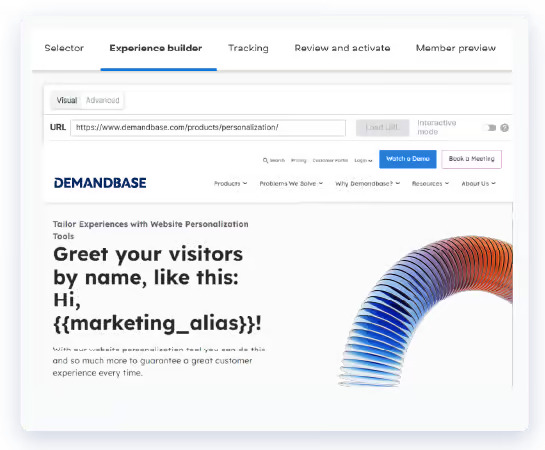Expand the Login dropdown
The image size is (545, 450).
click(x=363, y=160)
